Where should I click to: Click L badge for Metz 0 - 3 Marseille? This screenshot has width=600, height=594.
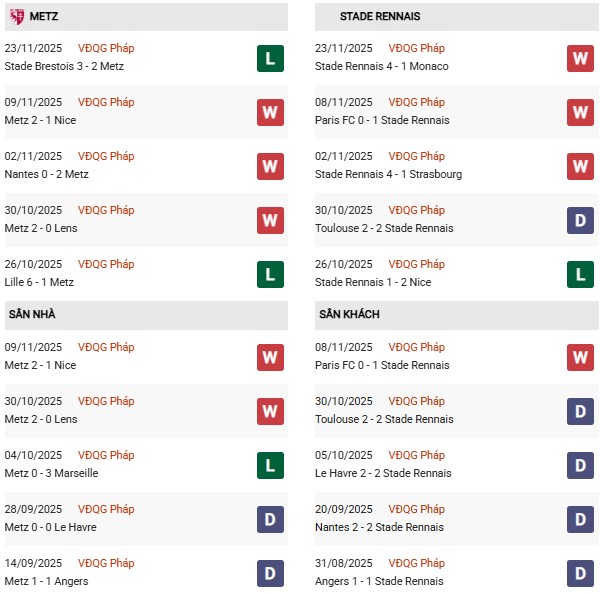pos(270,465)
